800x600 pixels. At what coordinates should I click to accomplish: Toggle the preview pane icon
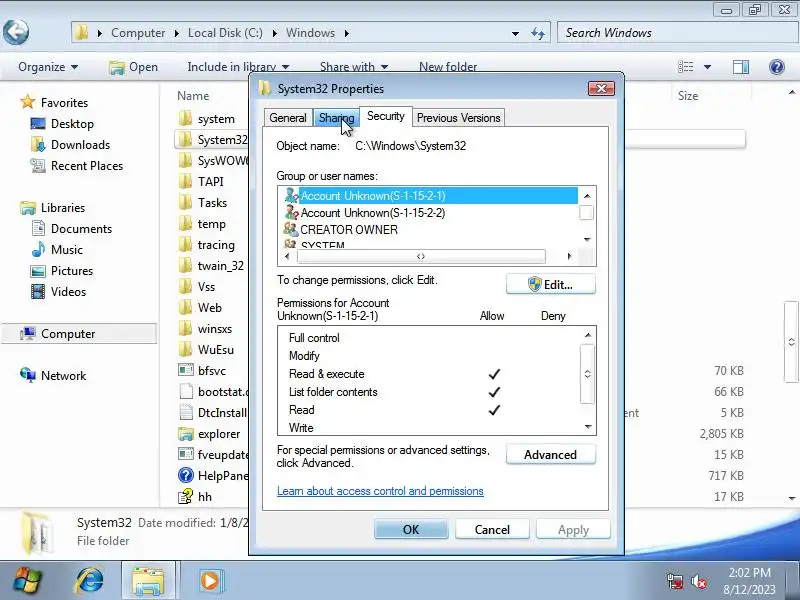(741, 67)
